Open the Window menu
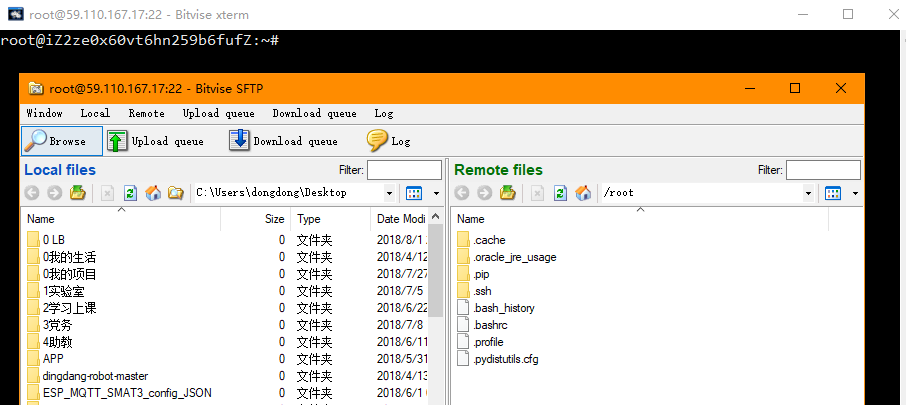Image resolution: width=906 pixels, height=405 pixels. (44, 113)
